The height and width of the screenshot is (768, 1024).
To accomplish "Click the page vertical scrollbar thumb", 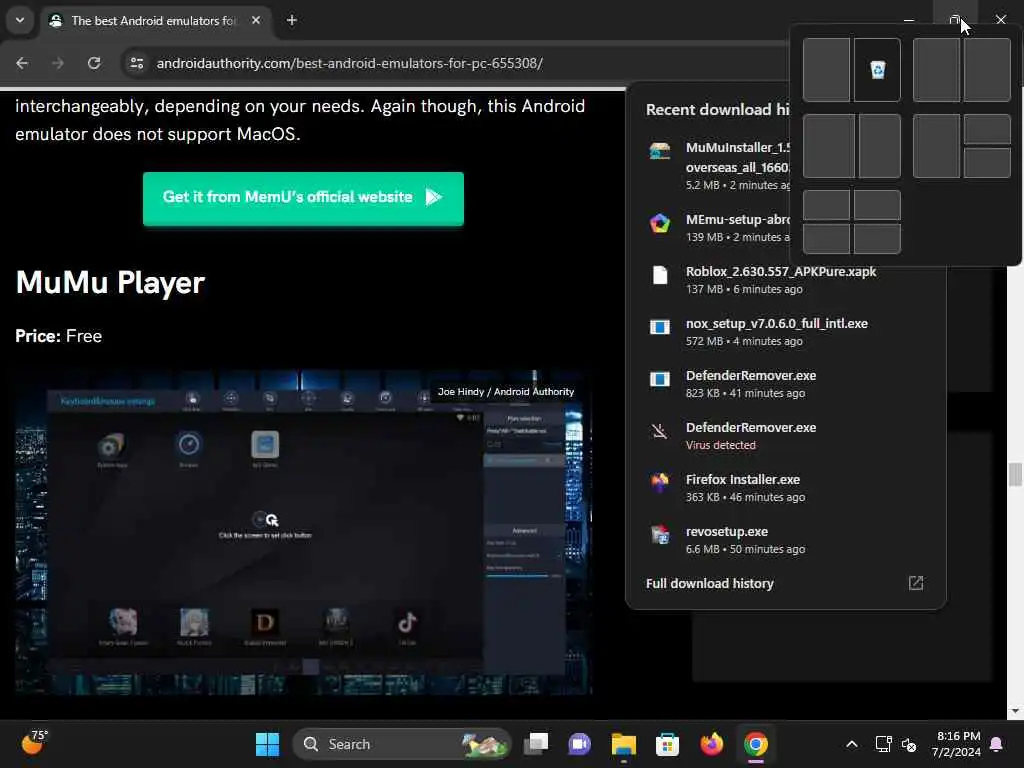I will coord(1015,474).
